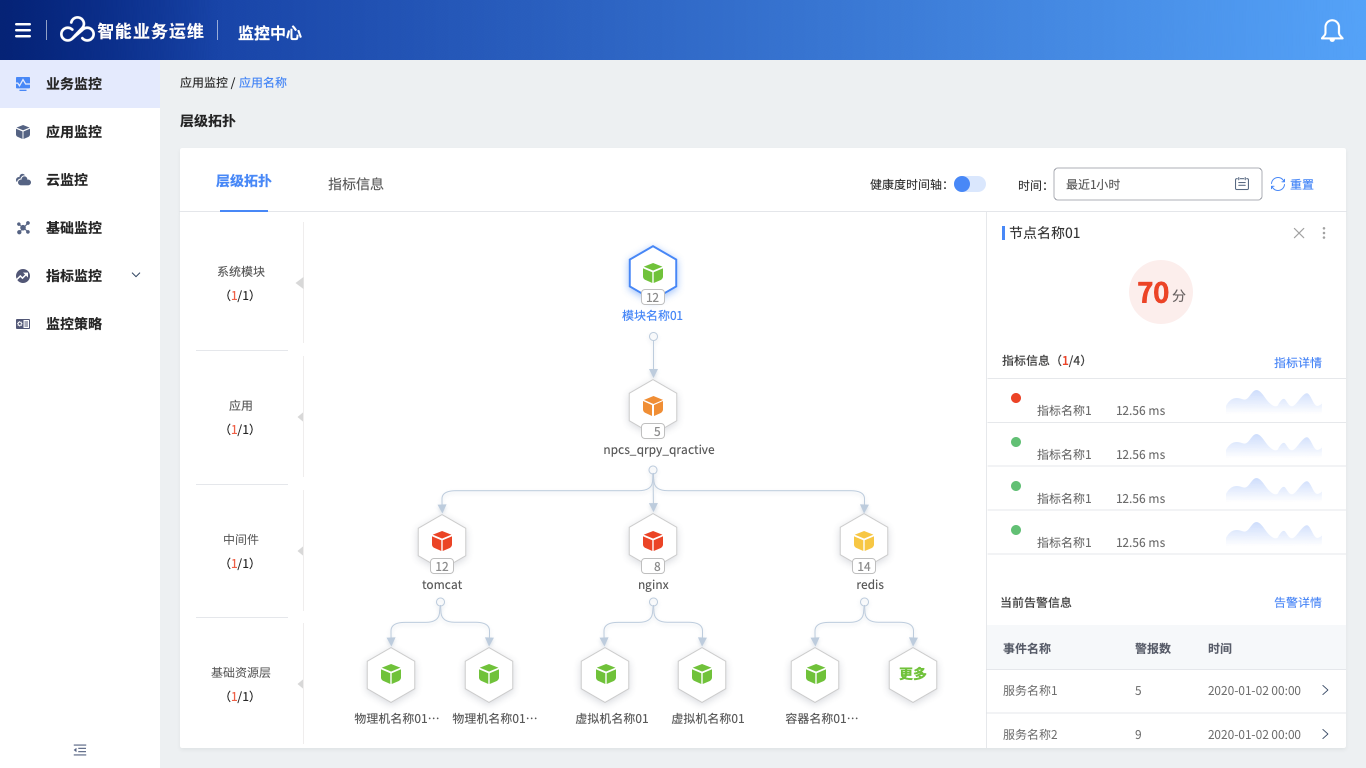Click the 监控中心 header title

(270, 32)
